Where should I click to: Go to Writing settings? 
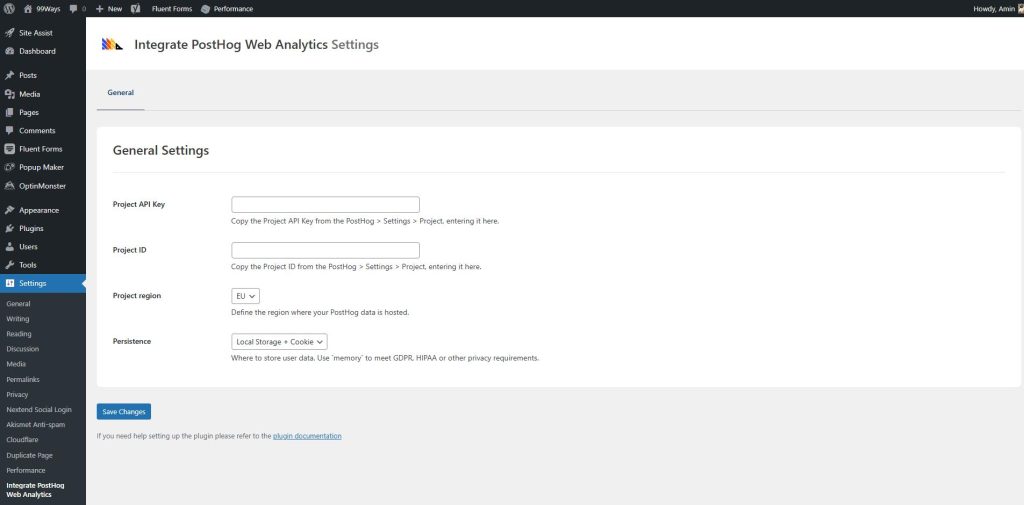tap(18, 319)
